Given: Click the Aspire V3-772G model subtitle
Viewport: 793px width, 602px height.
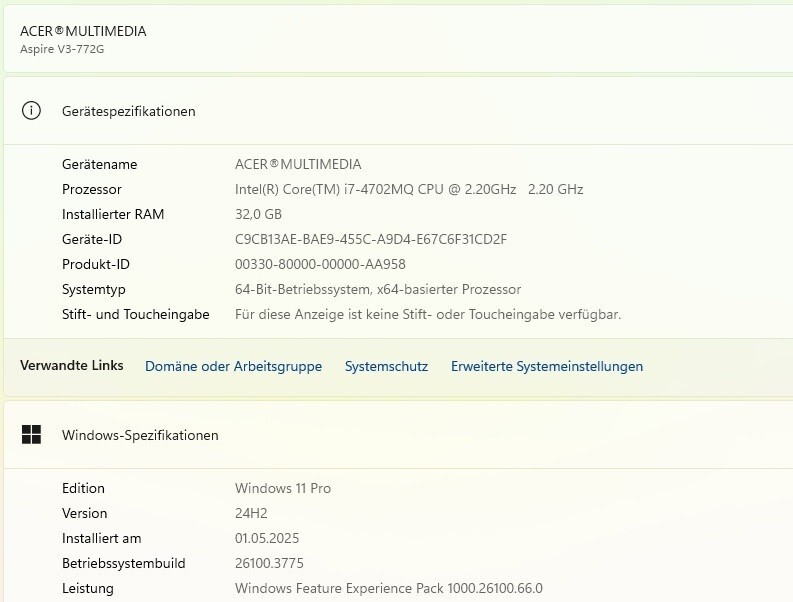Looking at the screenshot, I should (x=62, y=49).
